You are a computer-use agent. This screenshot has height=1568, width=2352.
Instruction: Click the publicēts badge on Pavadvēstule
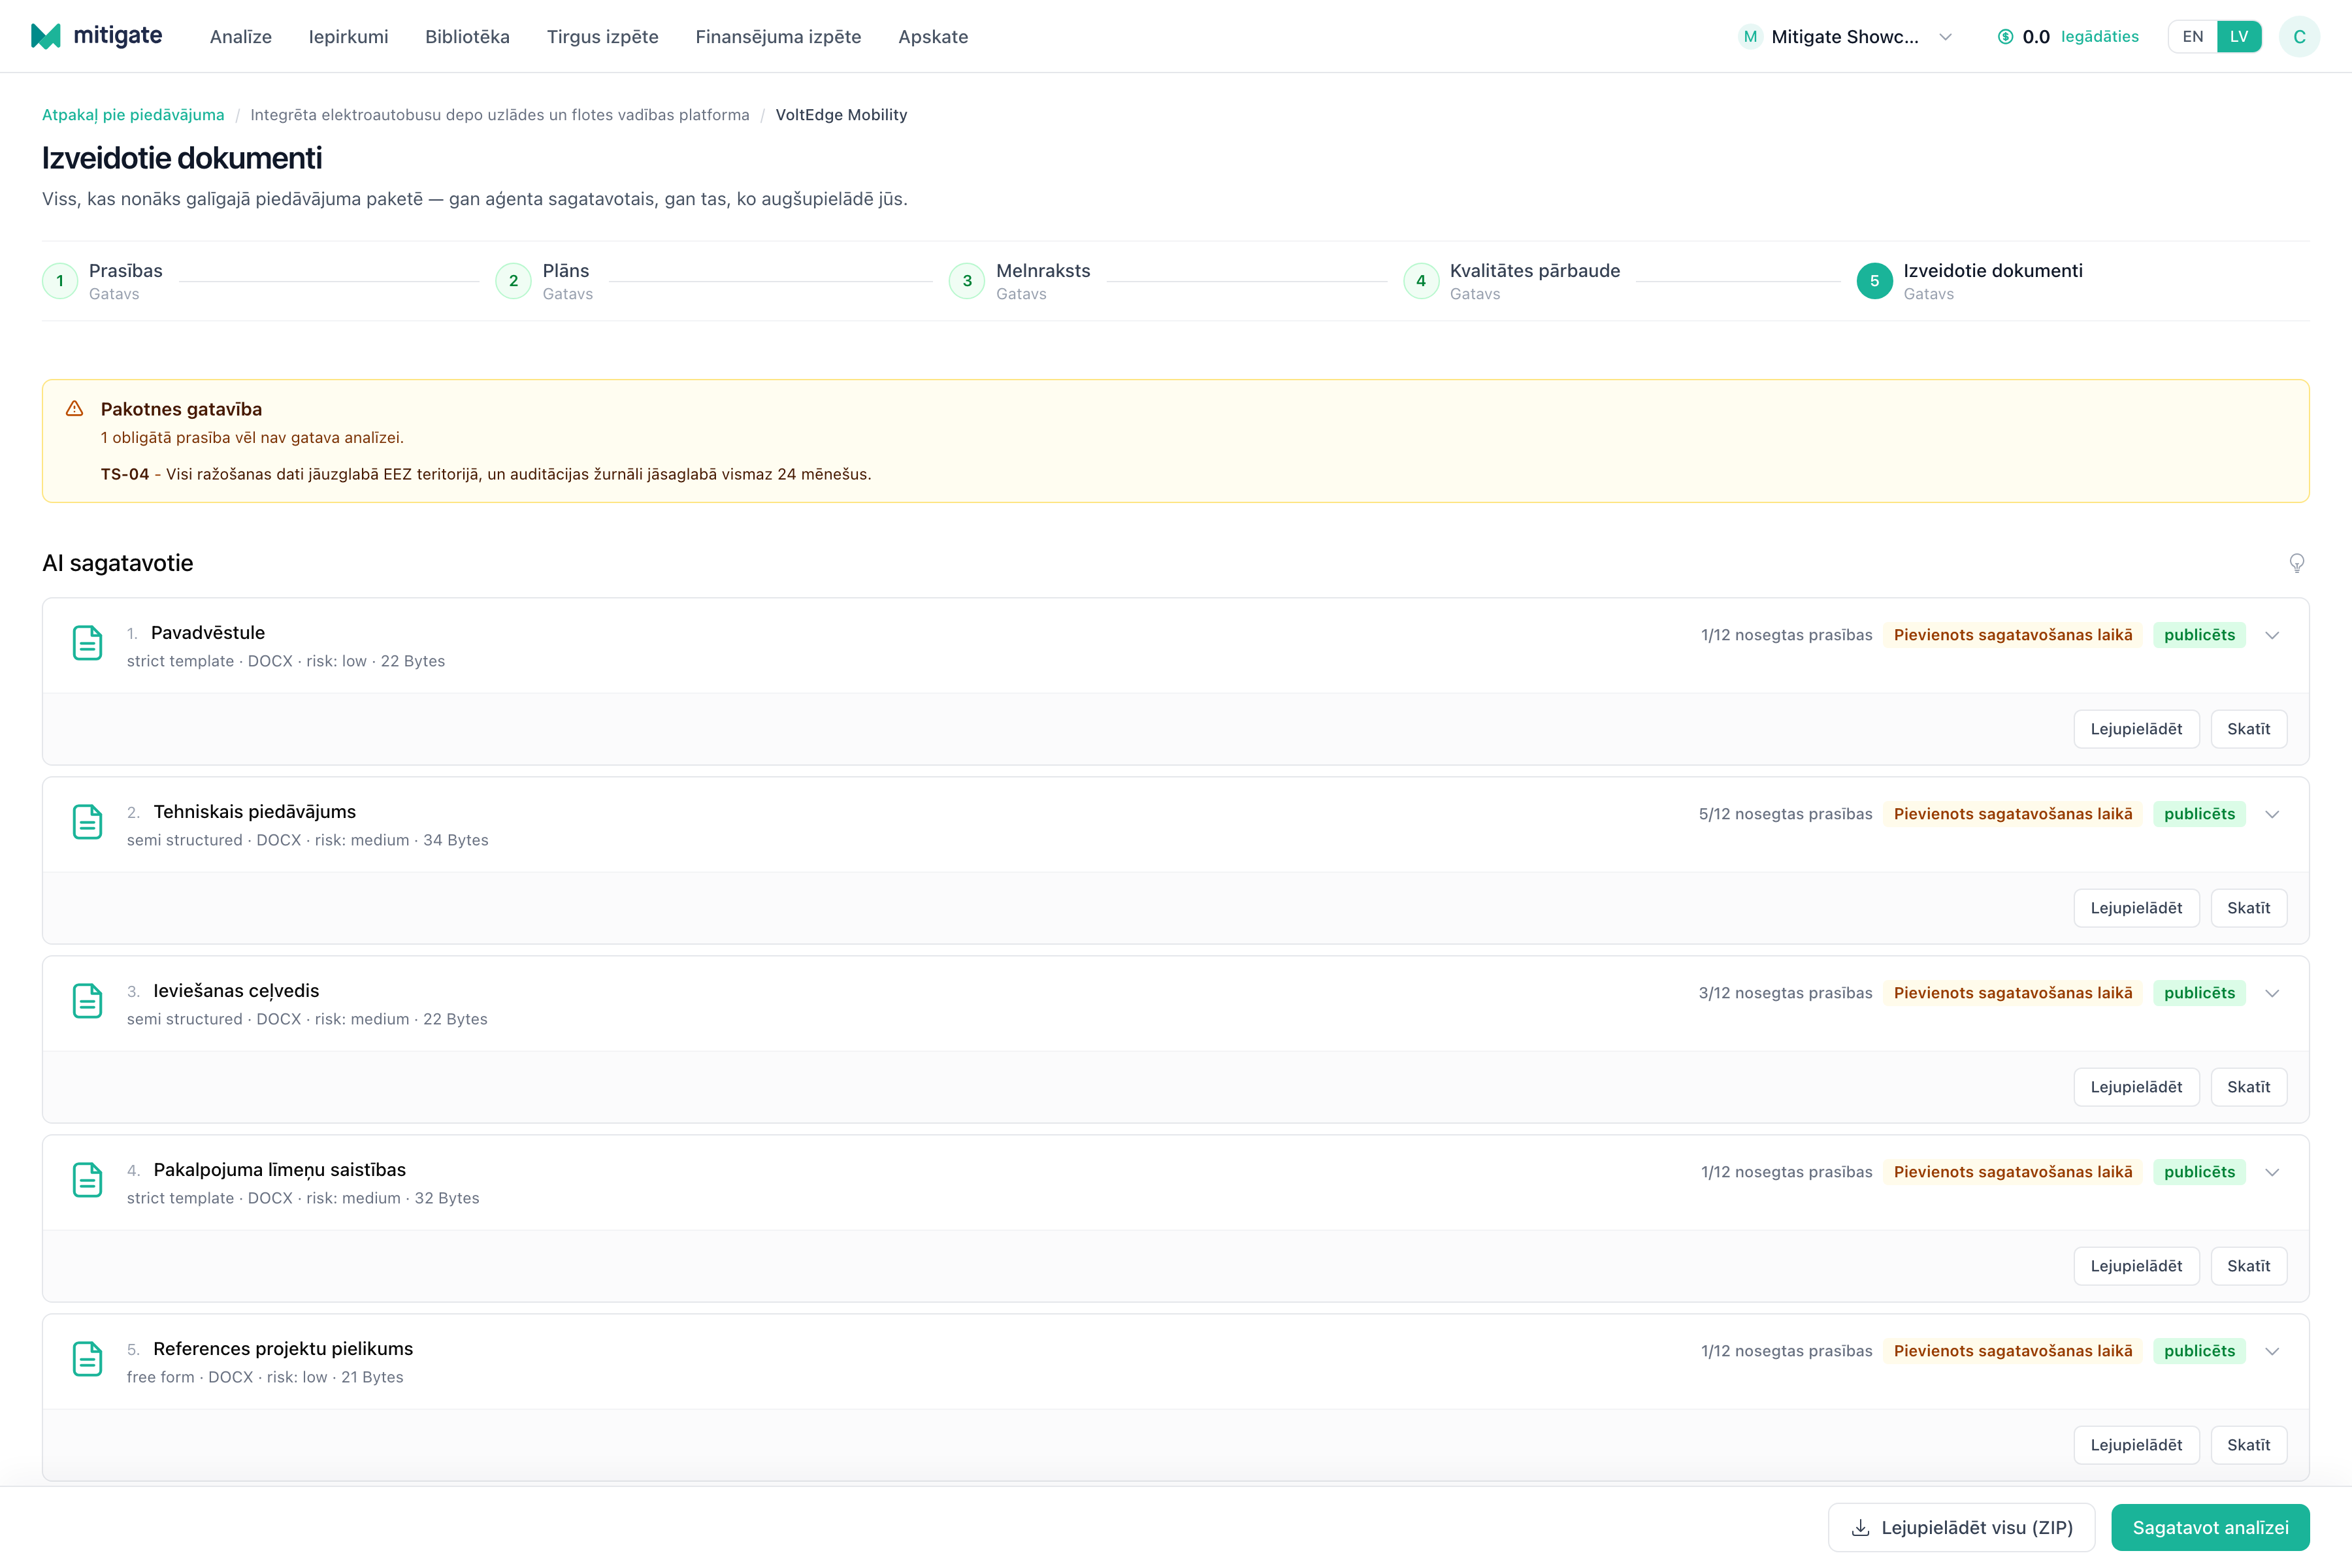(2199, 635)
